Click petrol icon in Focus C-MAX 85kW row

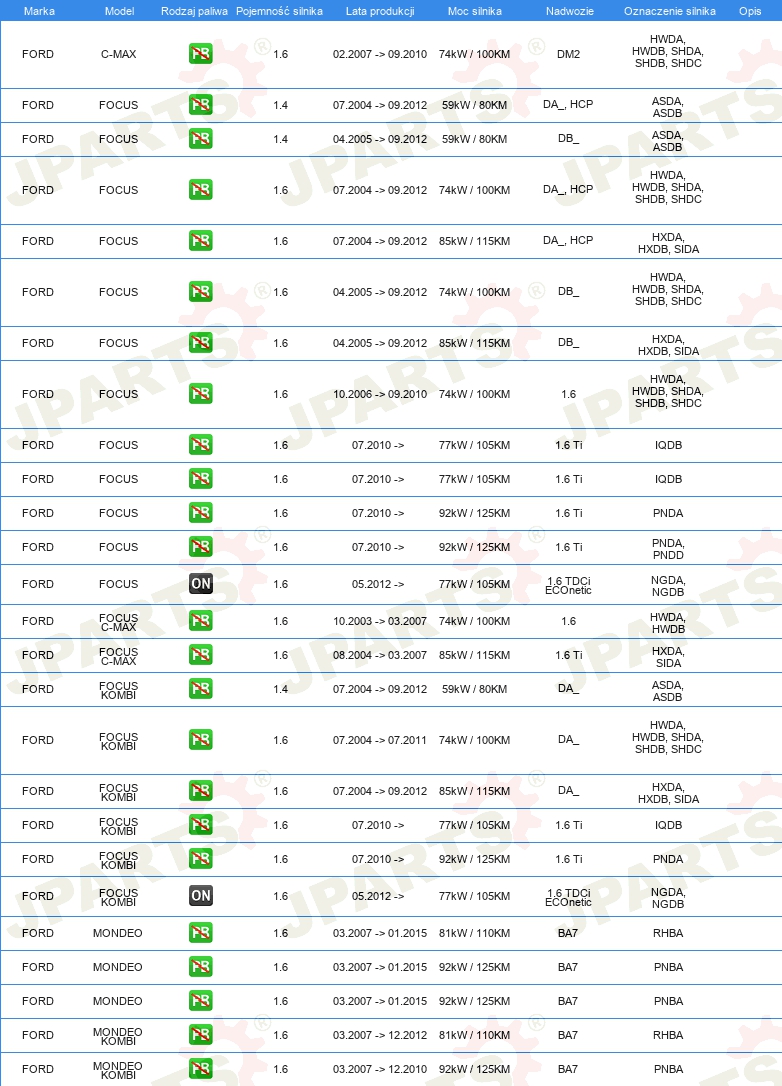tap(200, 655)
